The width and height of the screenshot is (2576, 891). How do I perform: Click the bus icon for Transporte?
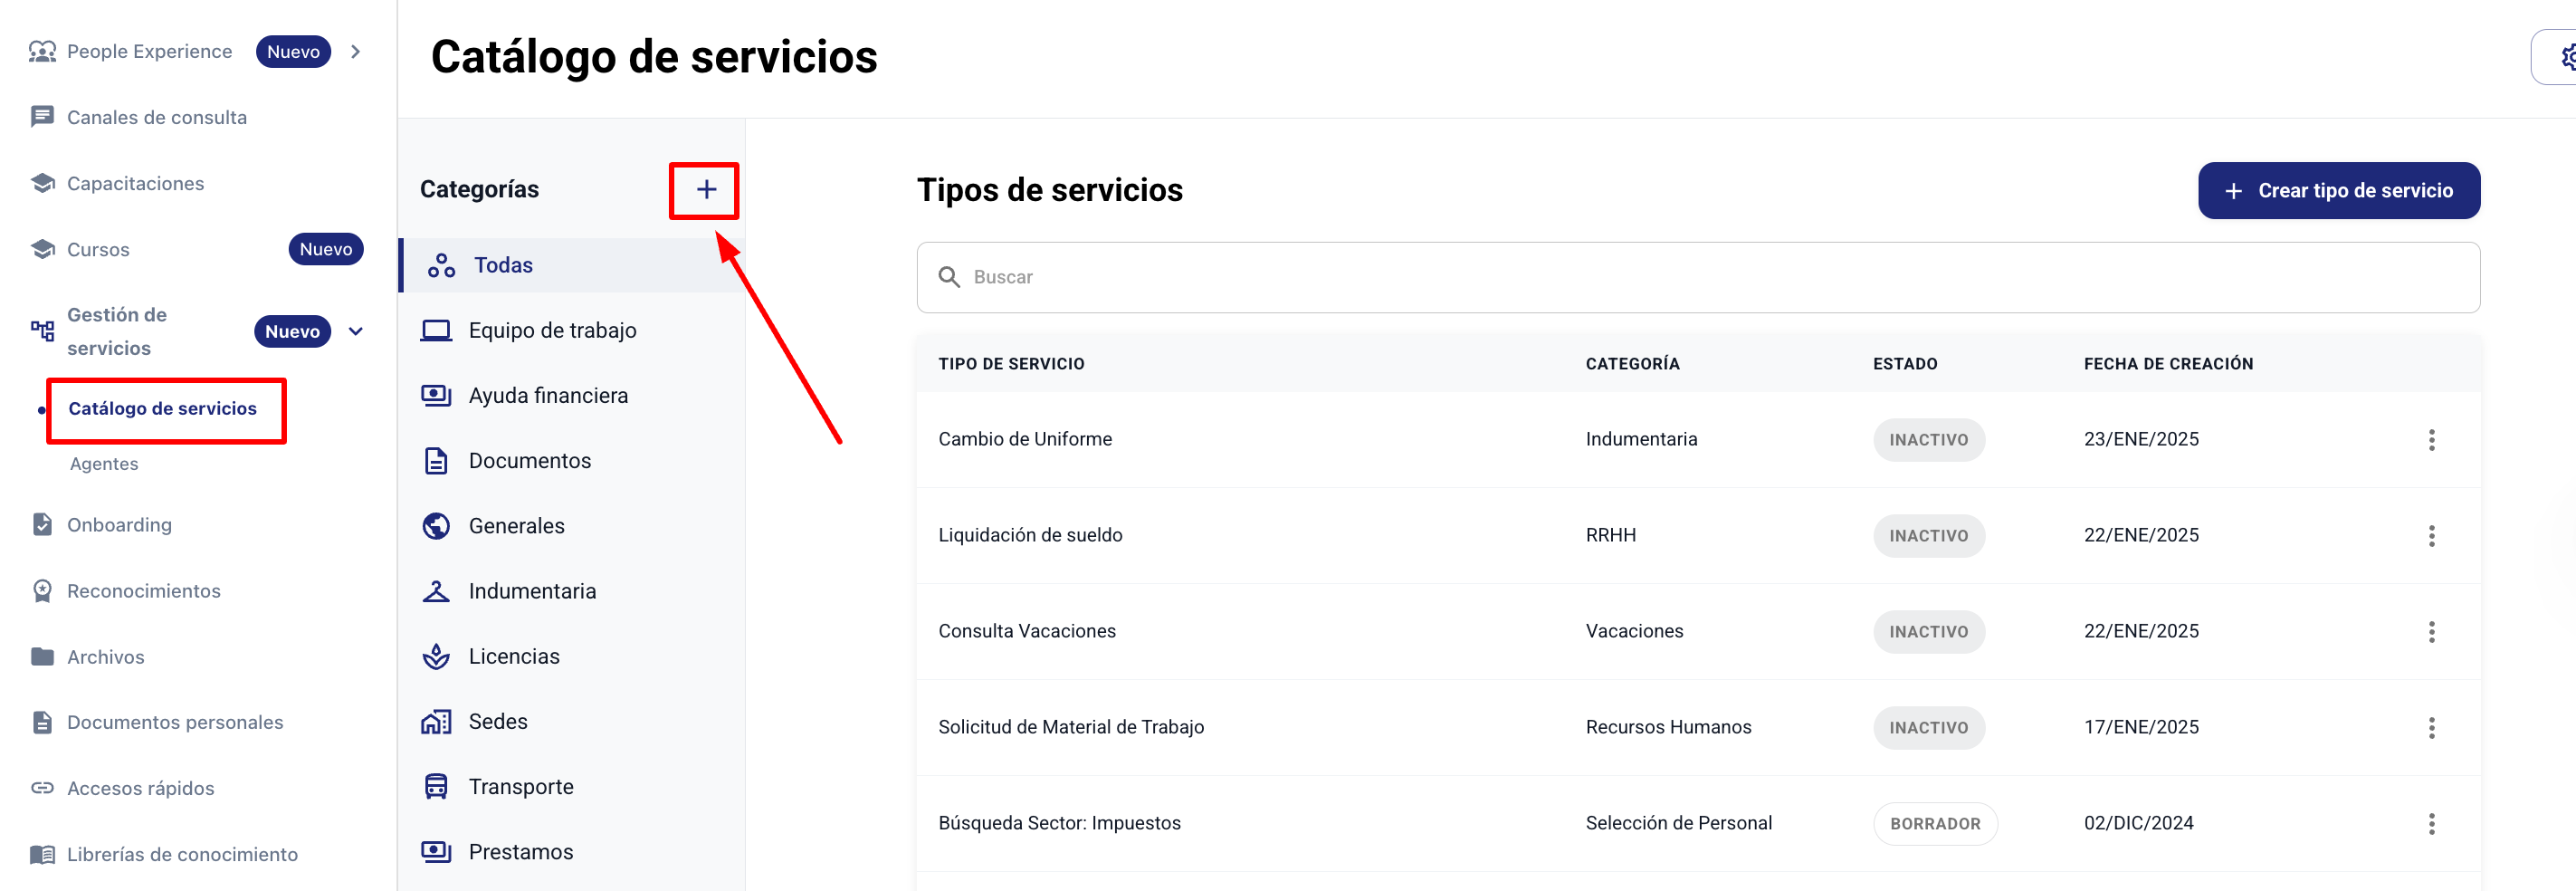436,787
